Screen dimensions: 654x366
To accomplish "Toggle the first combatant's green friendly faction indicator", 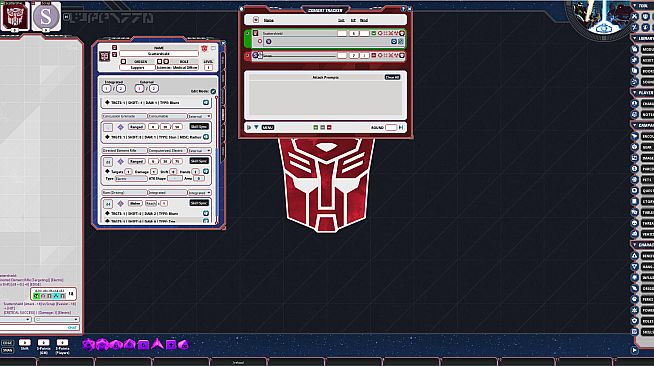I will click(374, 33).
